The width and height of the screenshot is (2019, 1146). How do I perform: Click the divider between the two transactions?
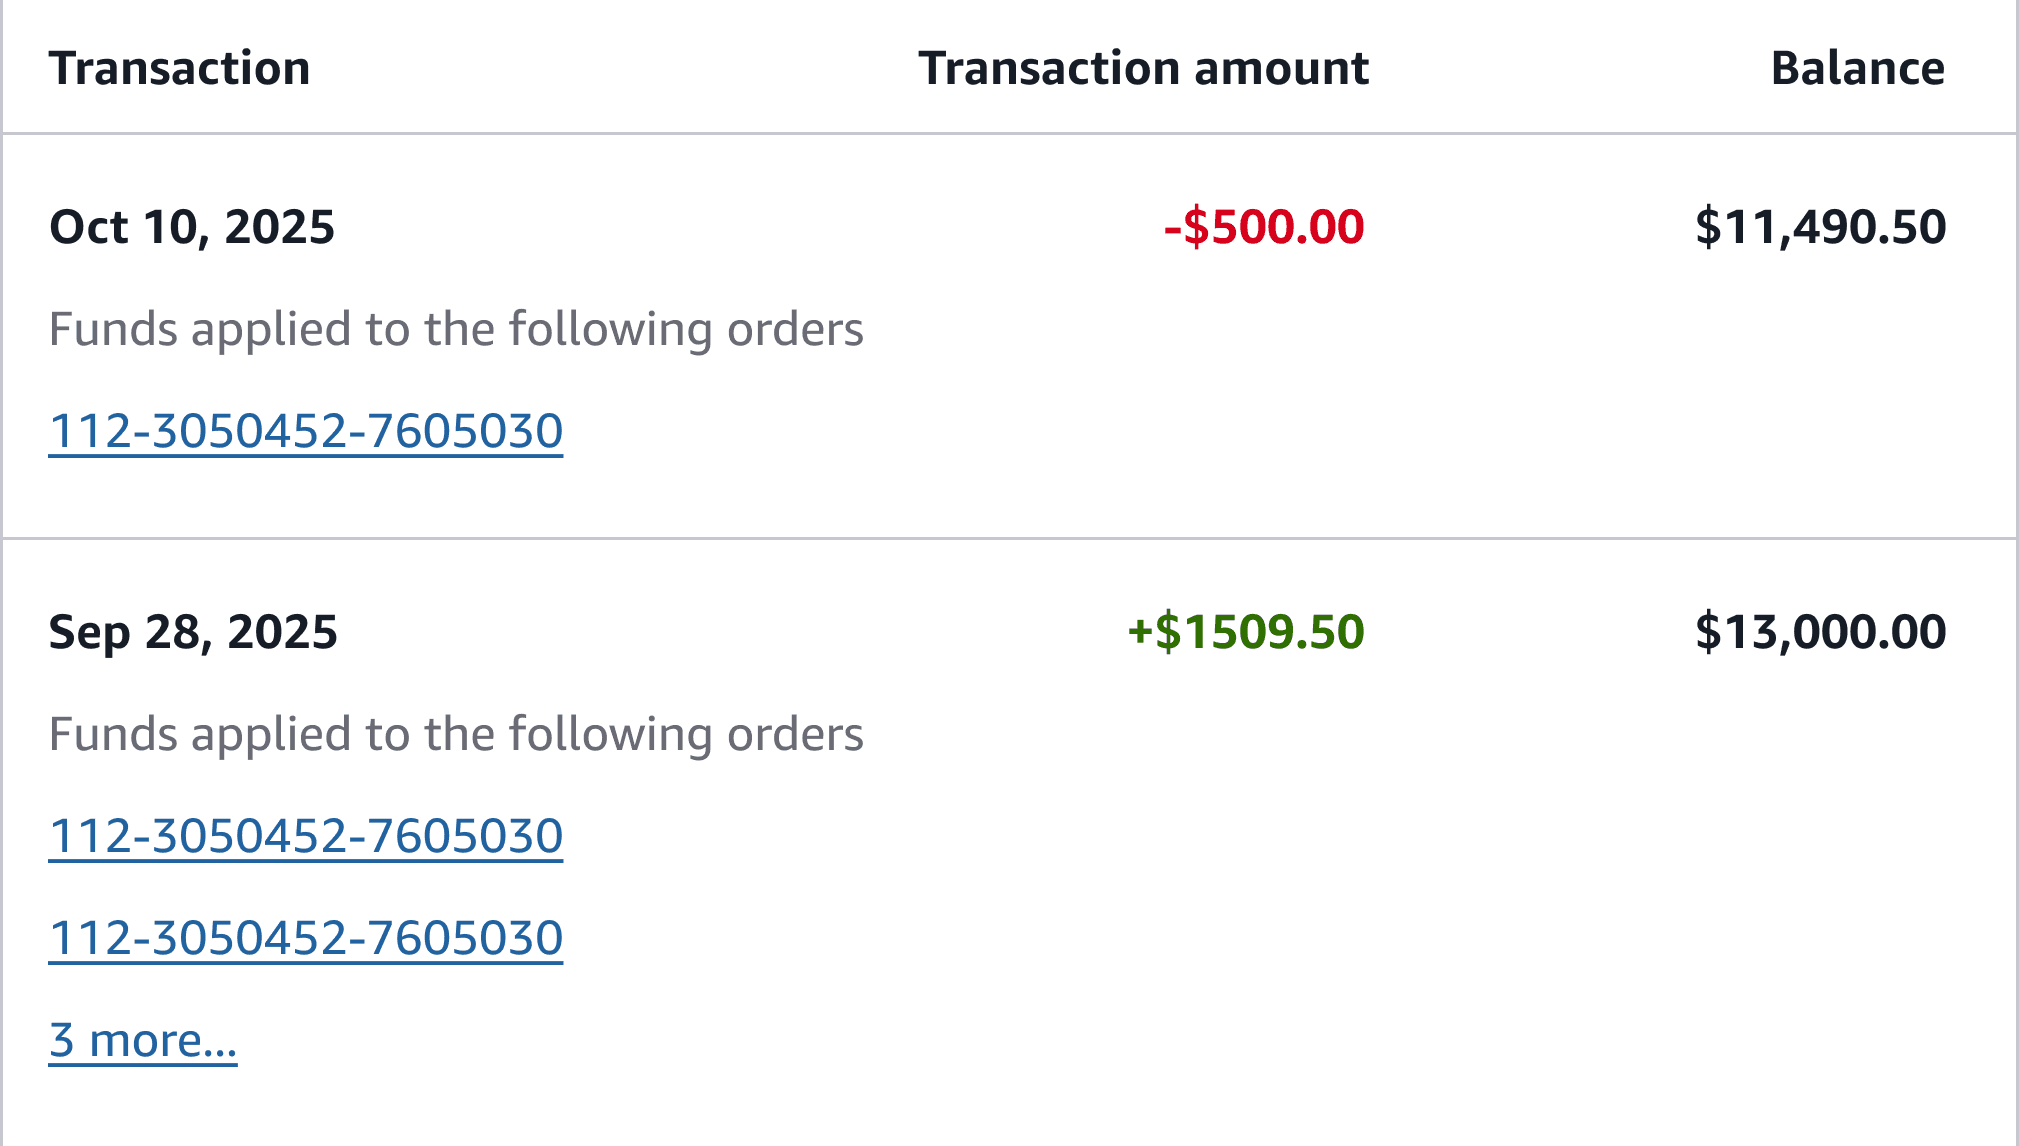coord(1009,539)
